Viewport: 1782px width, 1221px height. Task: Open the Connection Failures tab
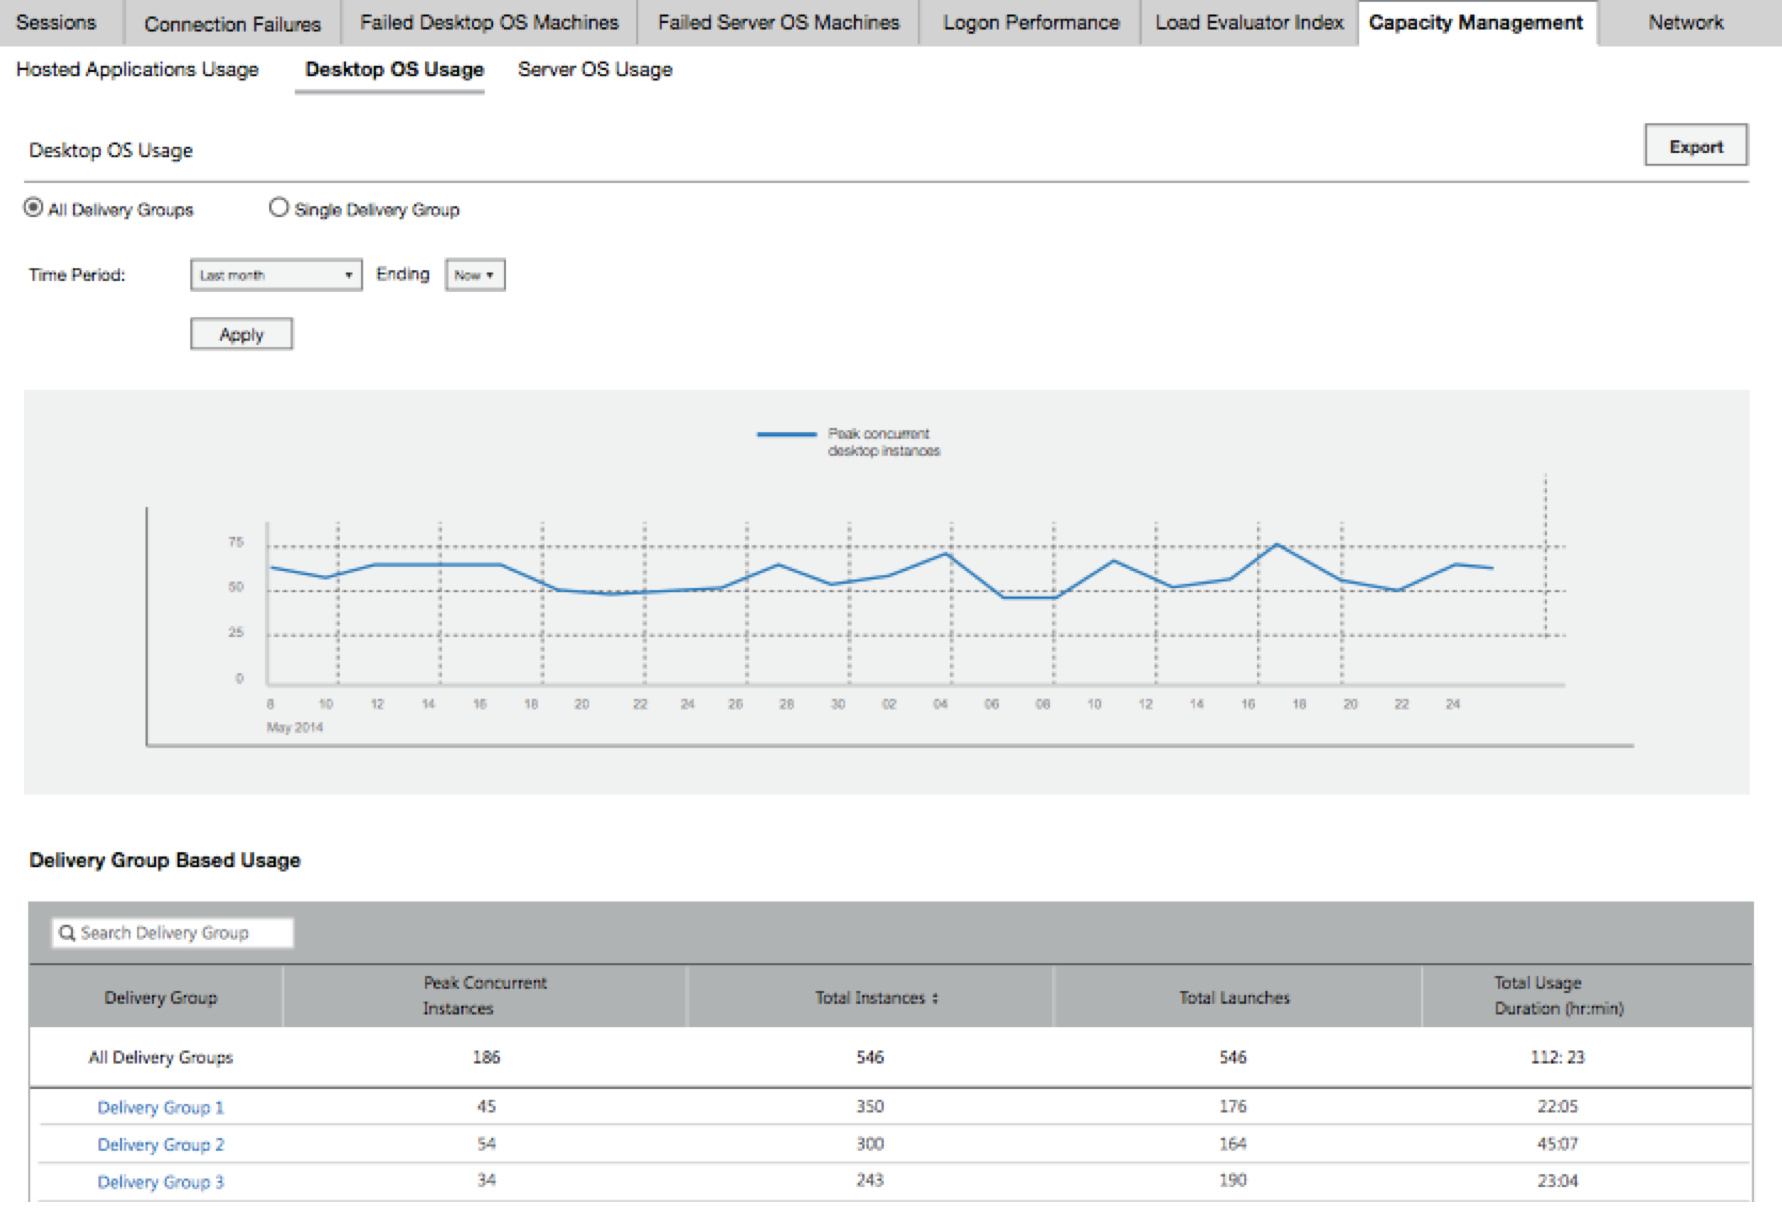tap(232, 23)
